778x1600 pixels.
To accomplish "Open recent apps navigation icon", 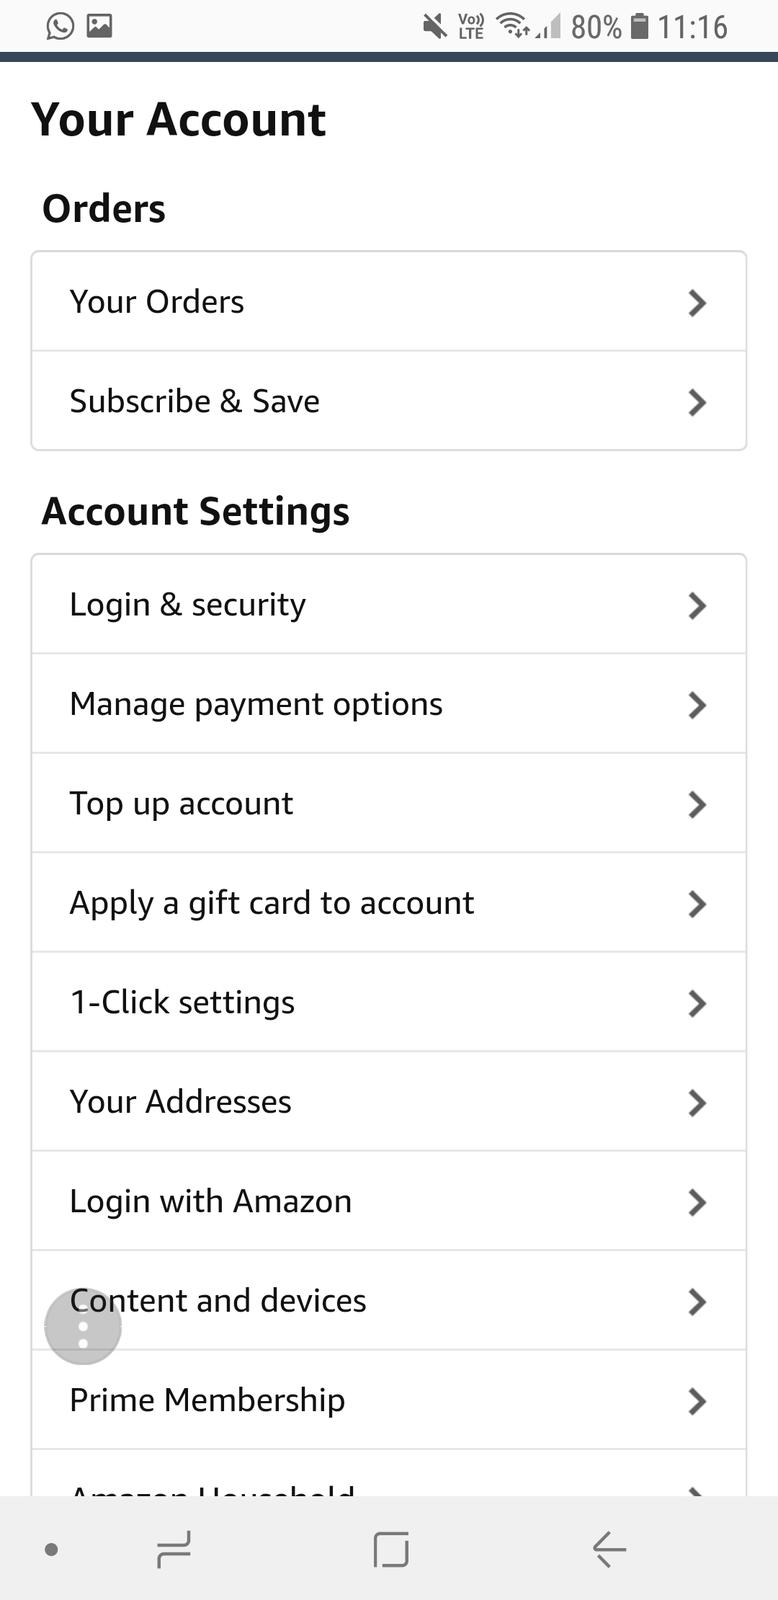I will [174, 1549].
